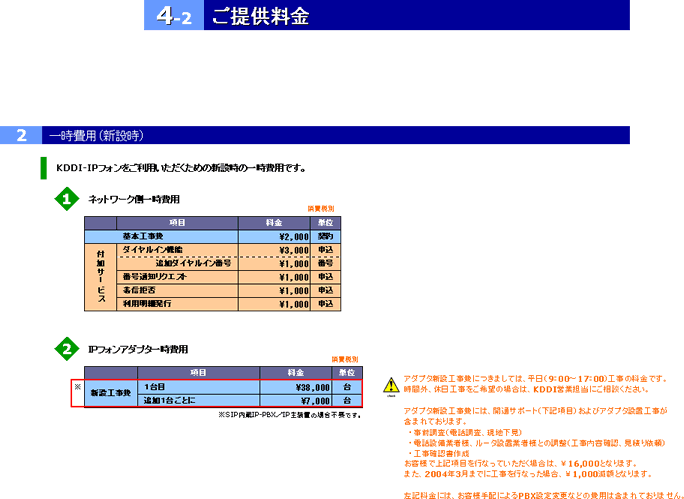Viewport: 684px width, 499px height.
Task: Click 単位 header in the network cost table
Action: pyautogui.click(x=325, y=223)
